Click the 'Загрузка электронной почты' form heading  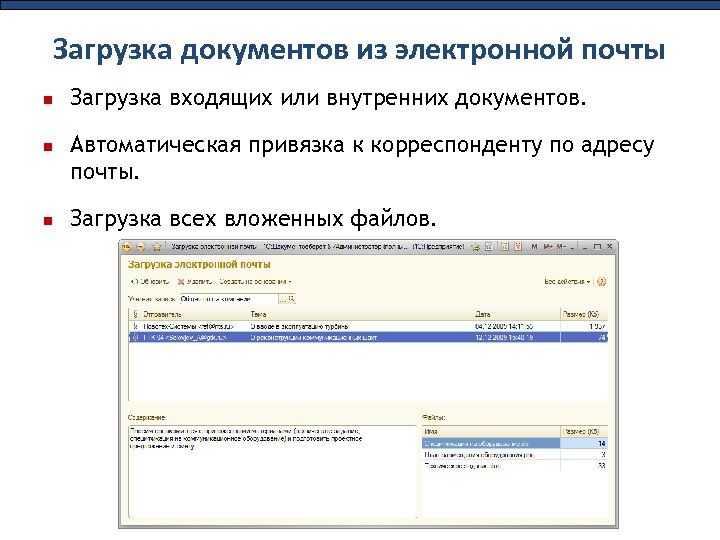tap(199, 264)
